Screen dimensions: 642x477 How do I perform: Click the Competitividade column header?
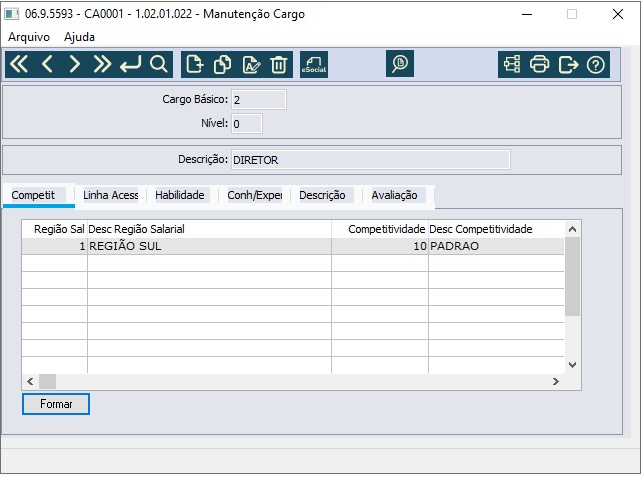click(x=380, y=229)
